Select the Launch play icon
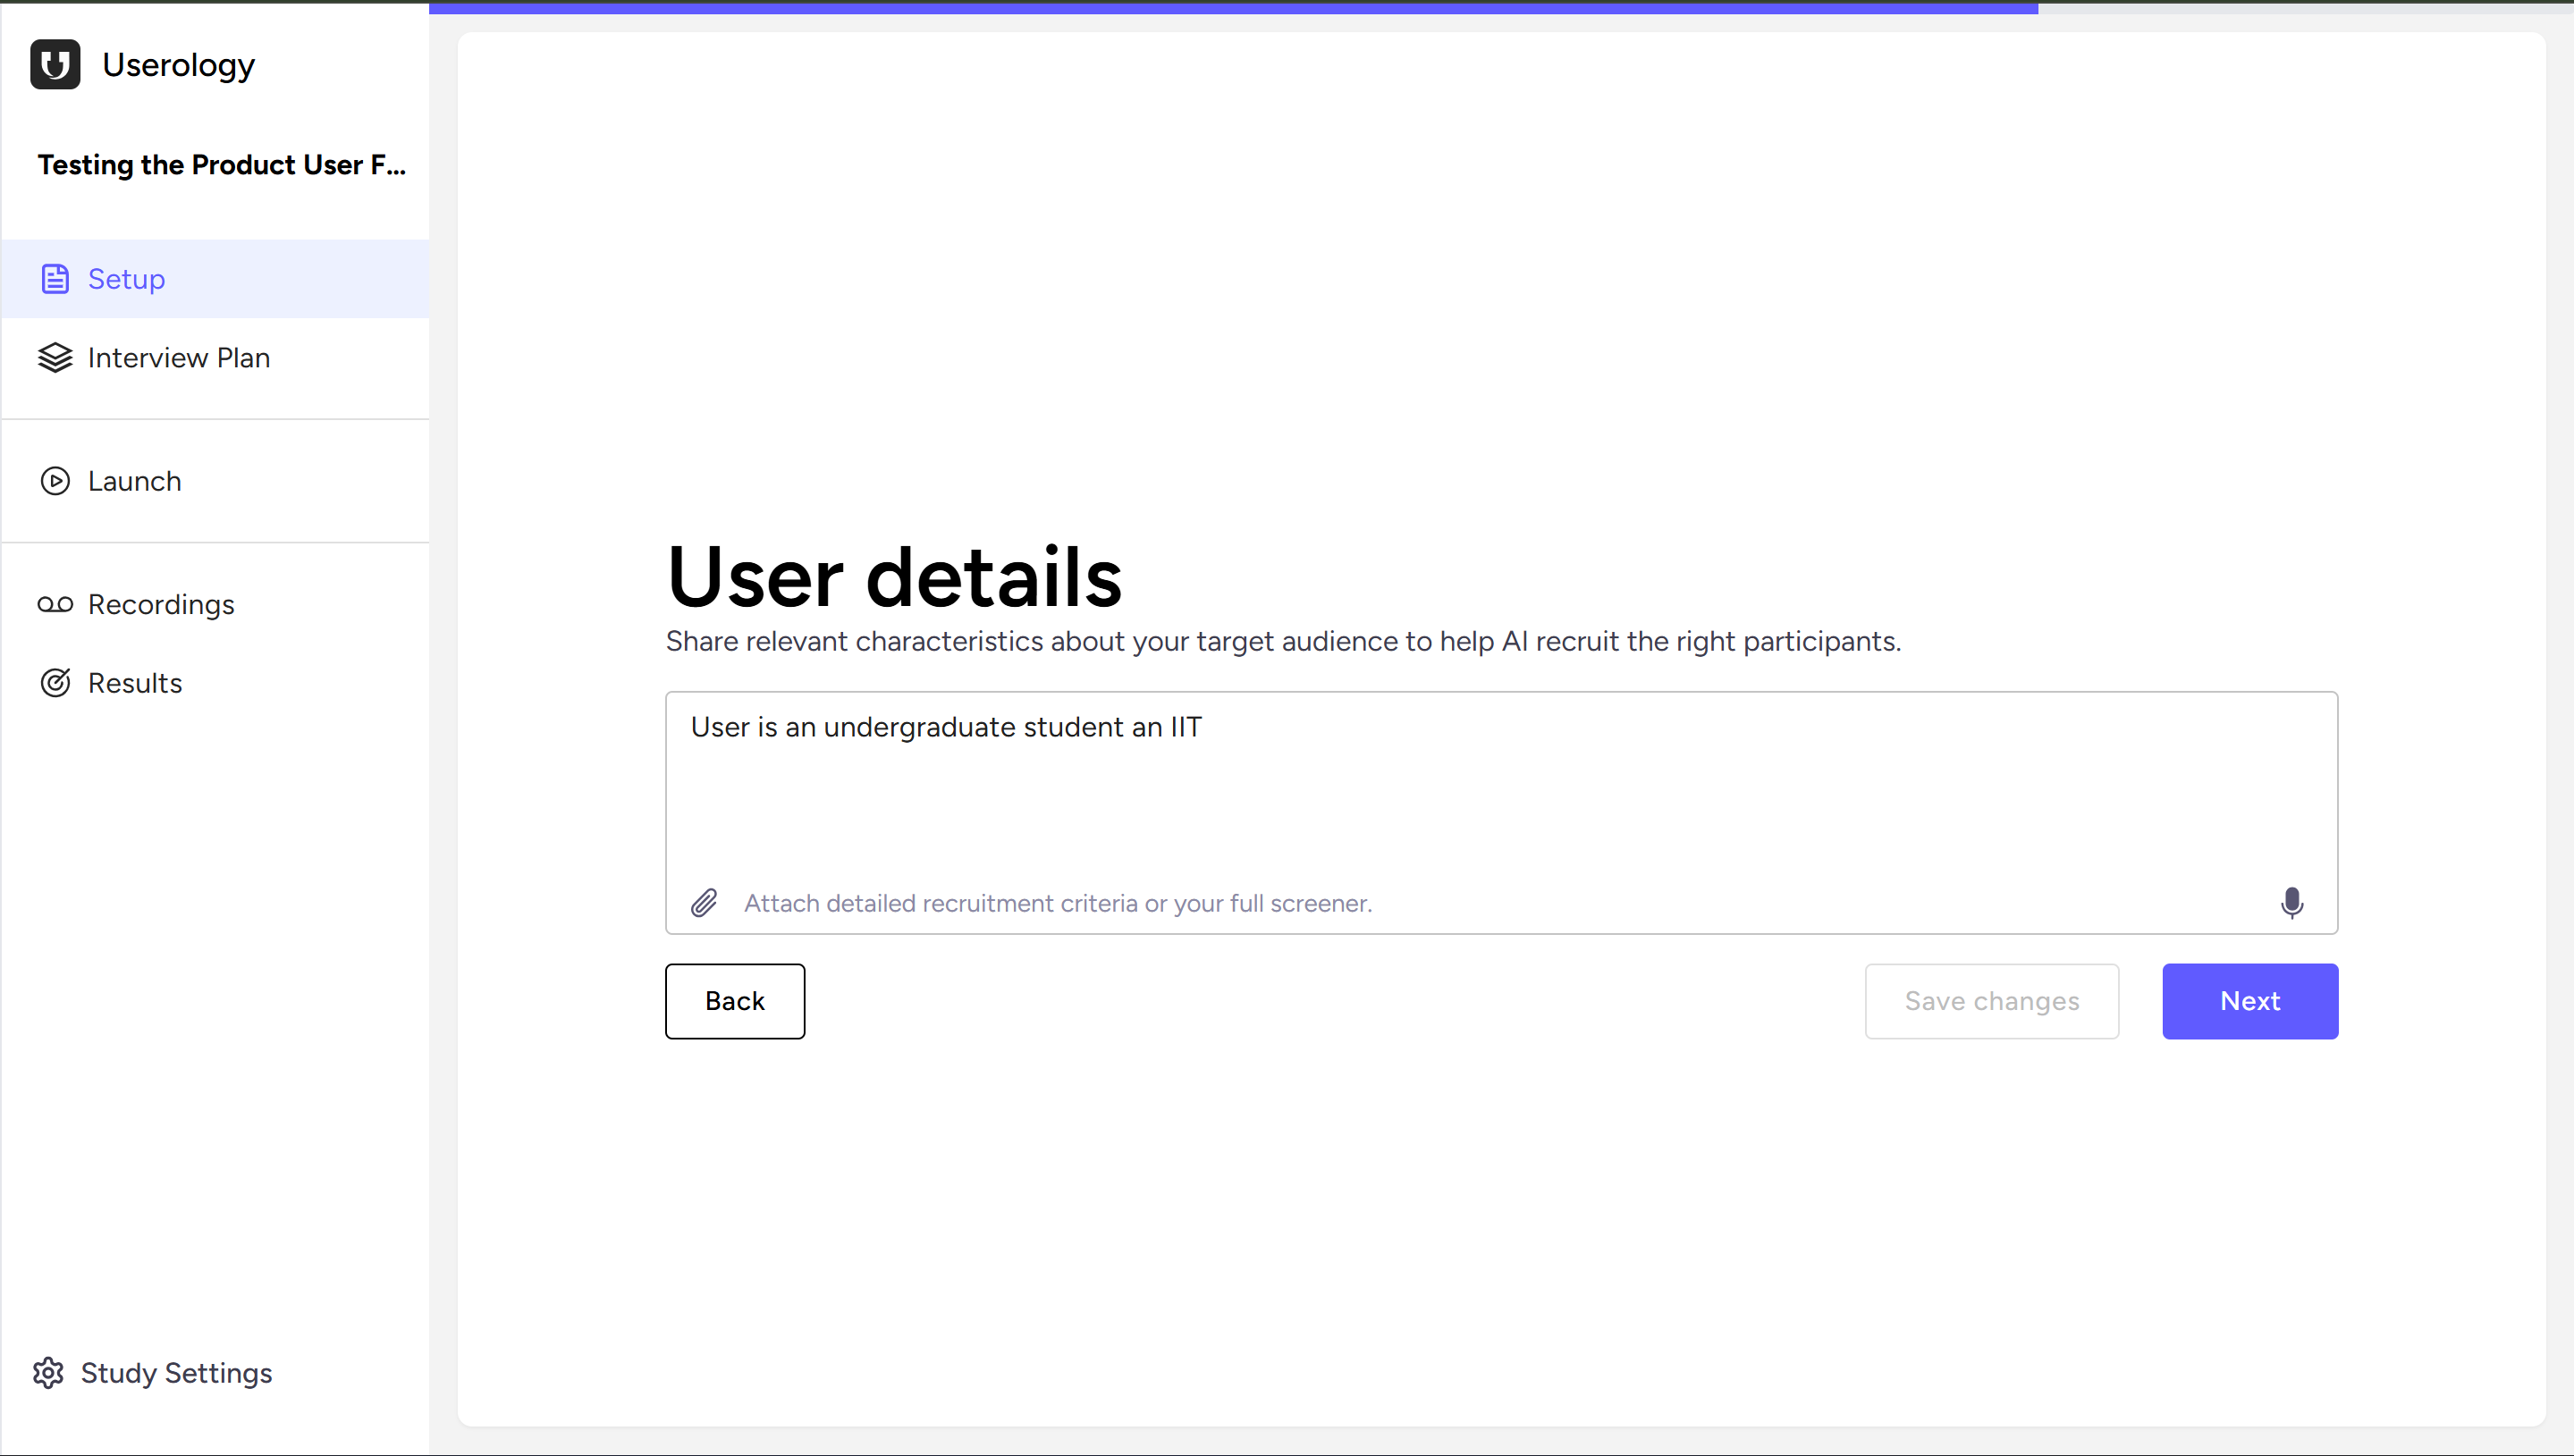Screen dimensions: 2574x1456 coord(55,481)
